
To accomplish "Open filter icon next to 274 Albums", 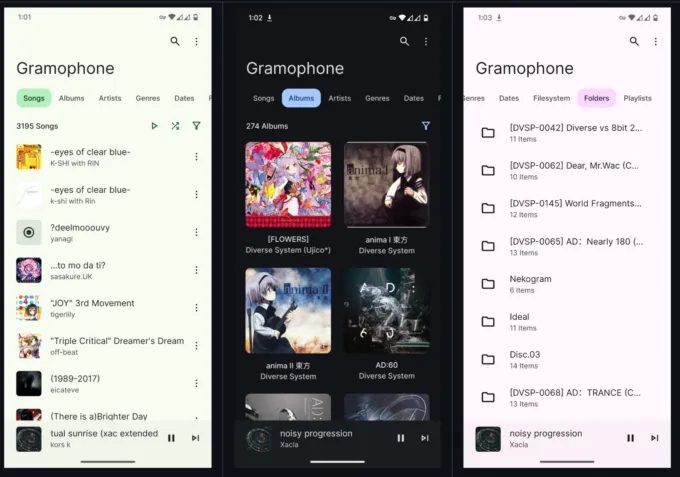I will [426, 126].
